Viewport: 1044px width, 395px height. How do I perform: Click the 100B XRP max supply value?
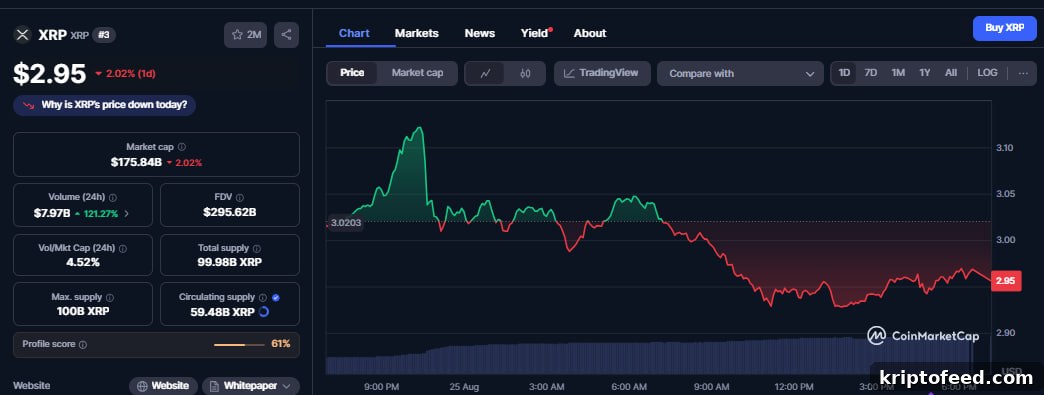(x=83, y=311)
